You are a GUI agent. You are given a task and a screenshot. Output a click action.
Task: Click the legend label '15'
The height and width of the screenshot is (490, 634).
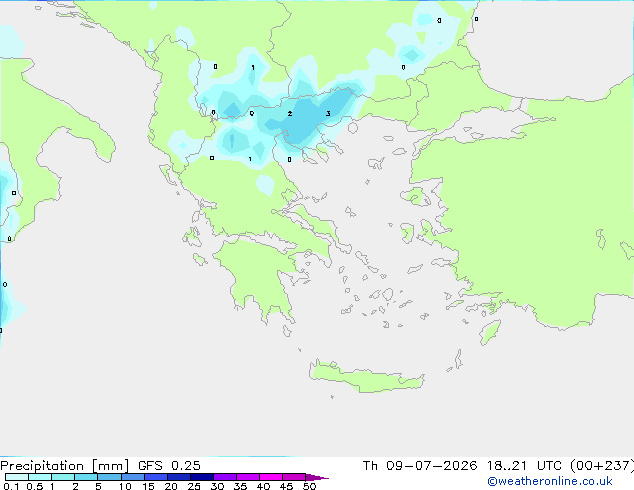(148, 486)
